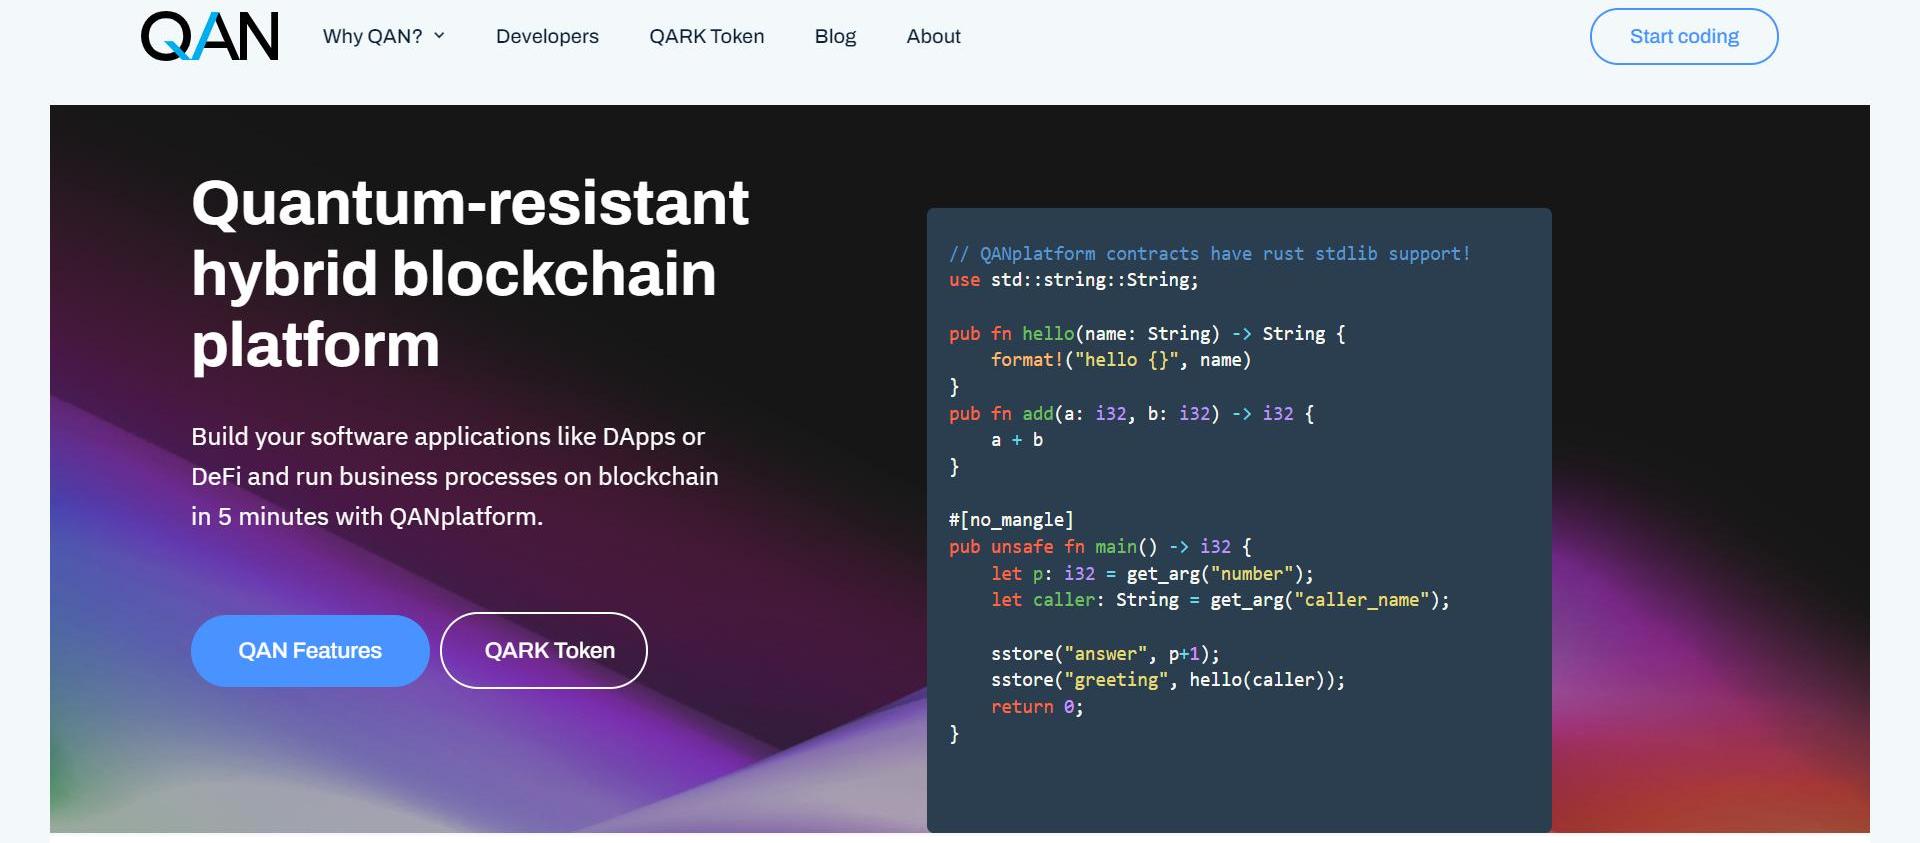Viewport: 1920px width, 843px height.
Task: Click the return 0 statement in code
Action: [1036, 707]
